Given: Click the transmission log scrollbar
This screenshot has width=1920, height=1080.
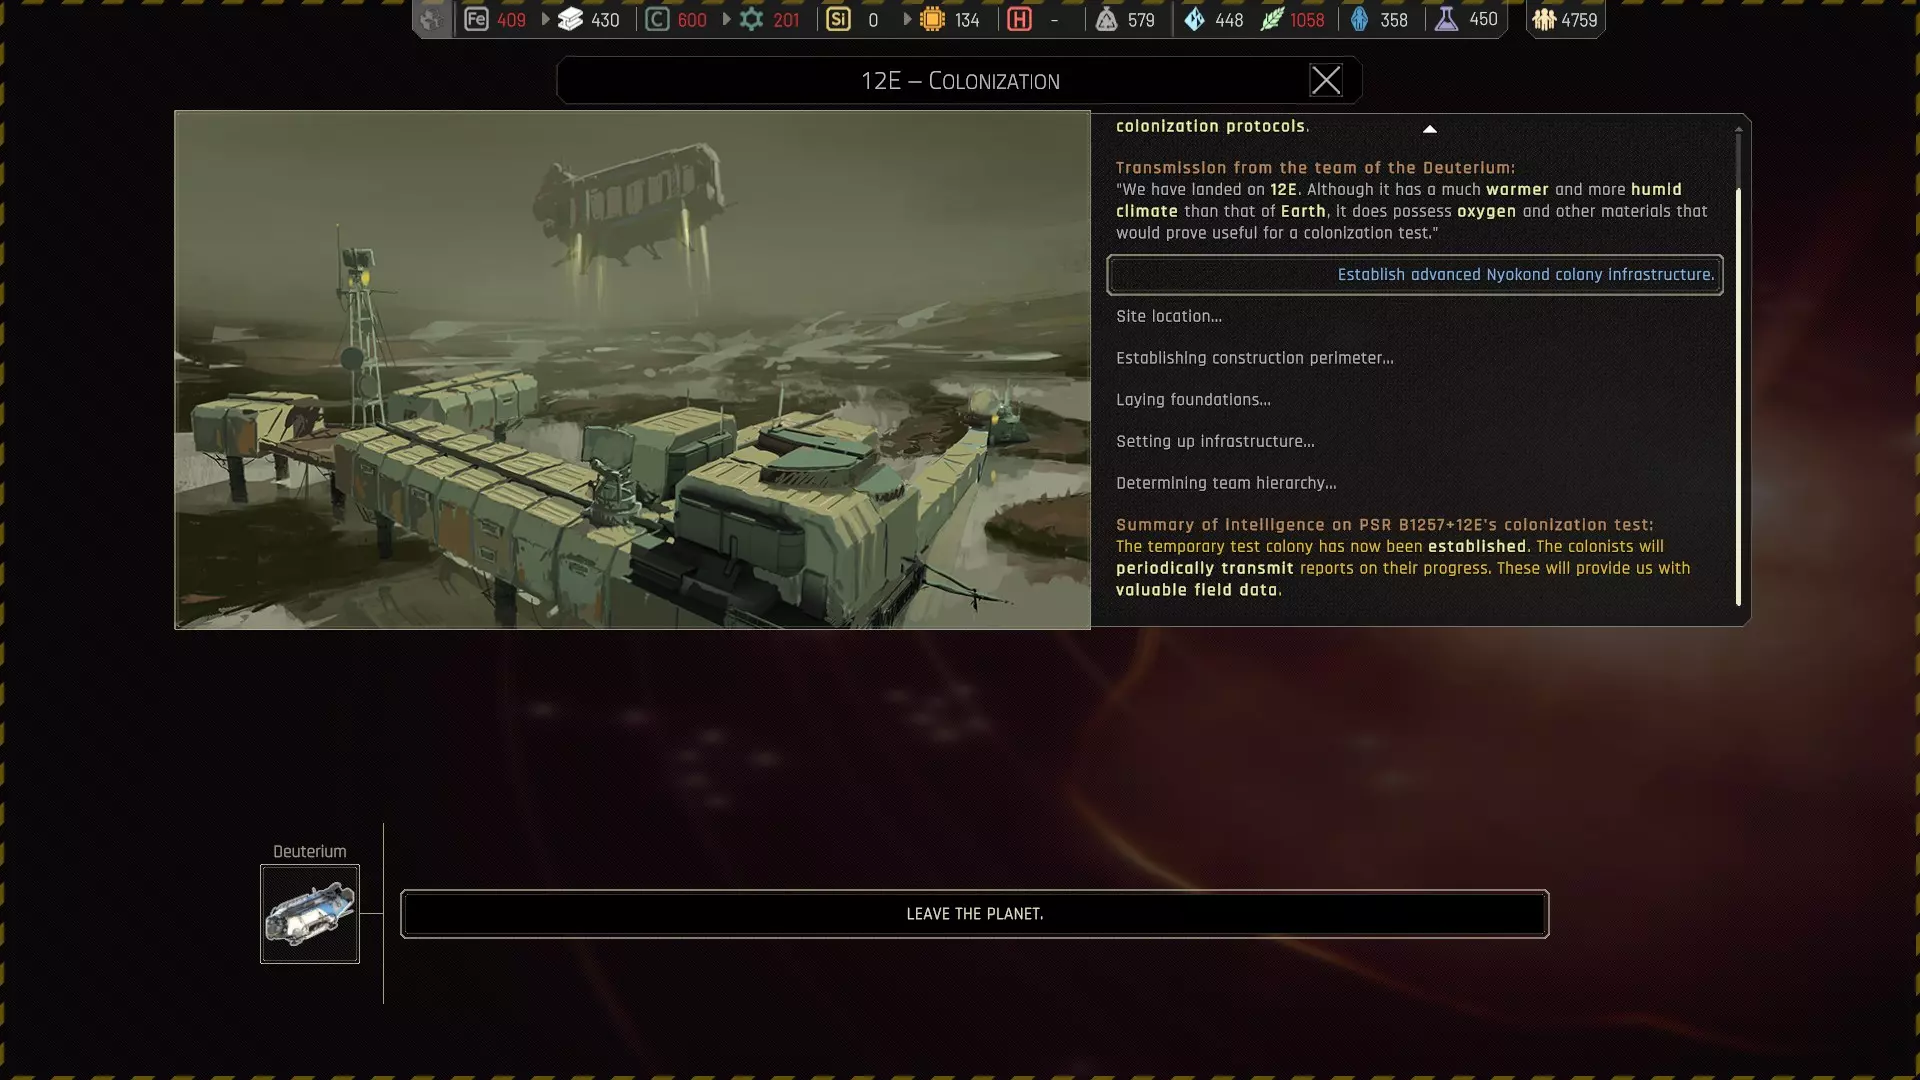Looking at the screenshot, I should (x=1738, y=395).
